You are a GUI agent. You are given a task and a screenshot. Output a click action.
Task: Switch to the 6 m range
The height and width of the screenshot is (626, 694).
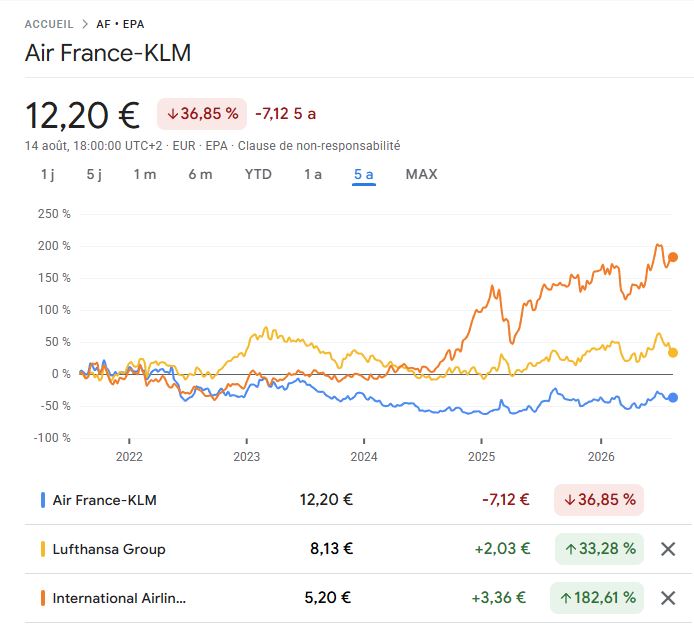pos(200,174)
